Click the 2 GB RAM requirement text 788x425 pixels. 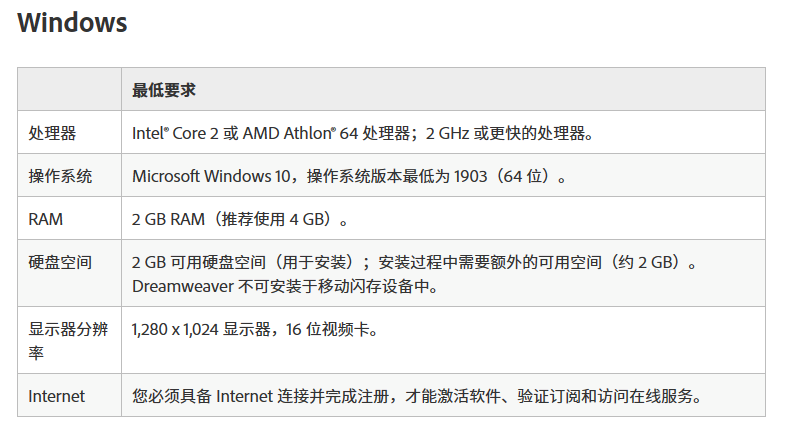(x=240, y=220)
